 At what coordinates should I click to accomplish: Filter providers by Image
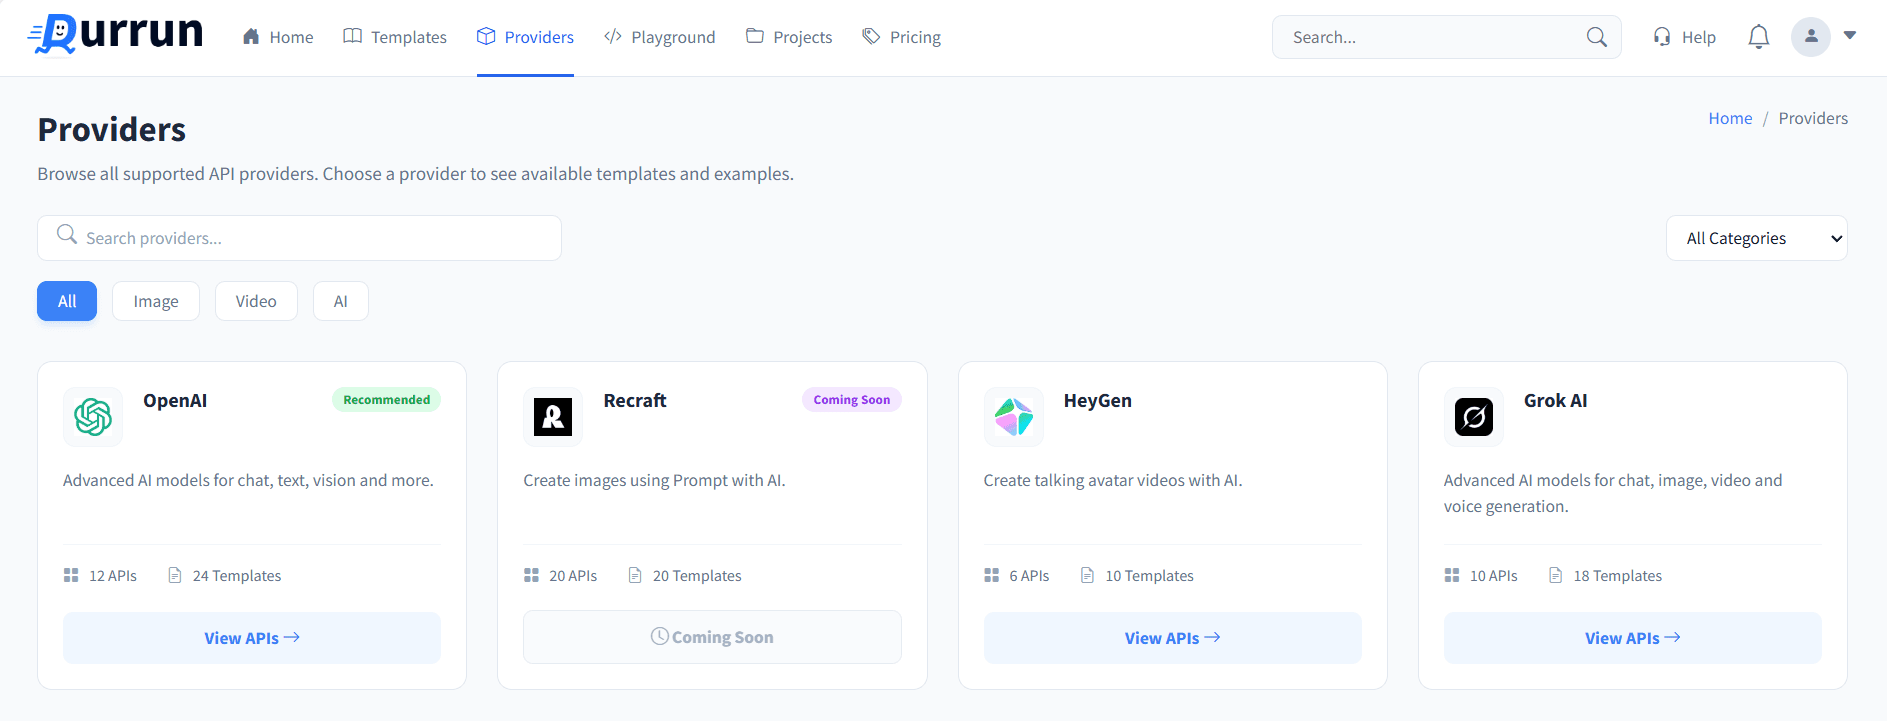(x=156, y=301)
